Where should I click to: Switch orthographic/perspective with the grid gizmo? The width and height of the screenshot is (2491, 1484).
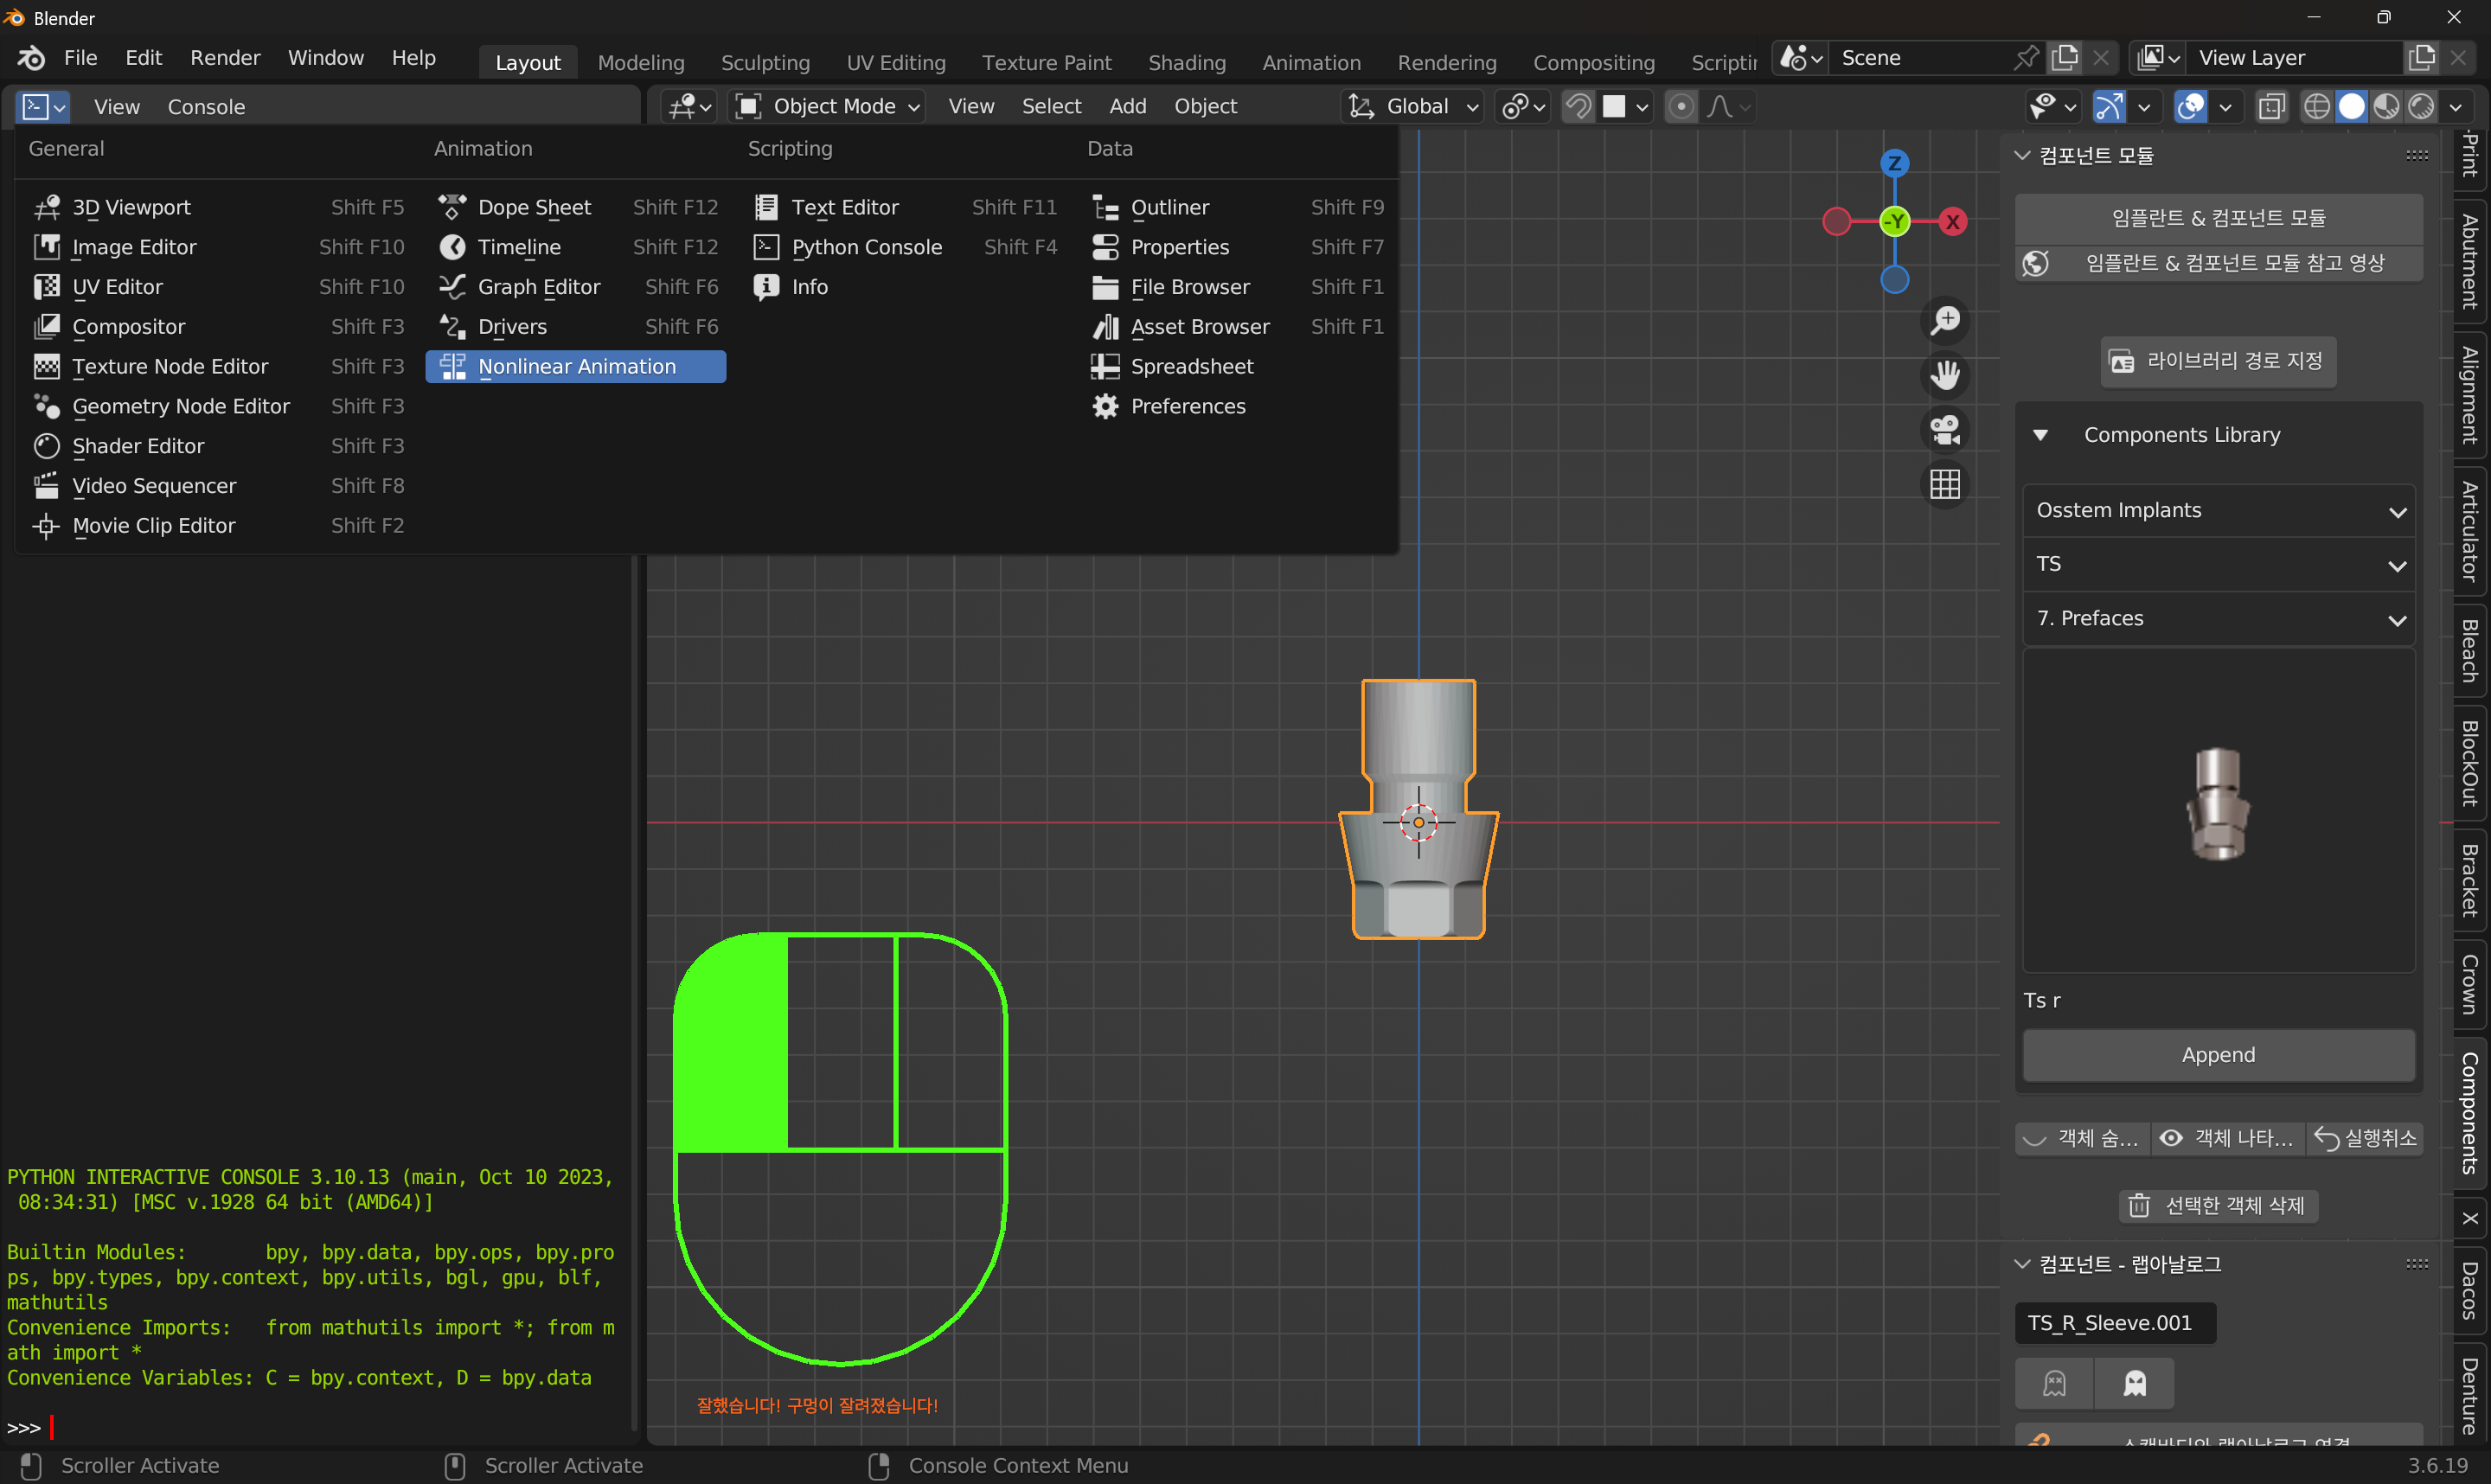1945,485
